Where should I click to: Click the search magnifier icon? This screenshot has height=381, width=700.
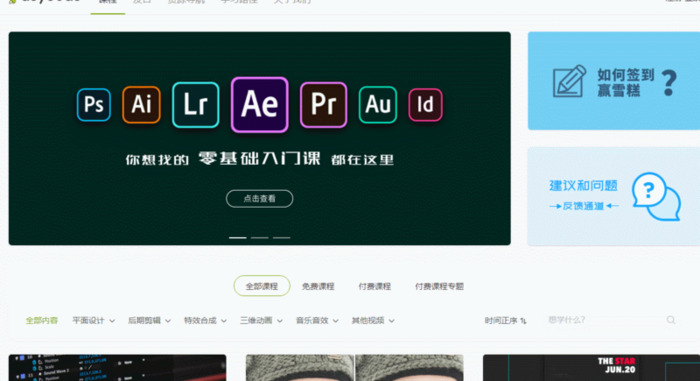(x=671, y=320)
